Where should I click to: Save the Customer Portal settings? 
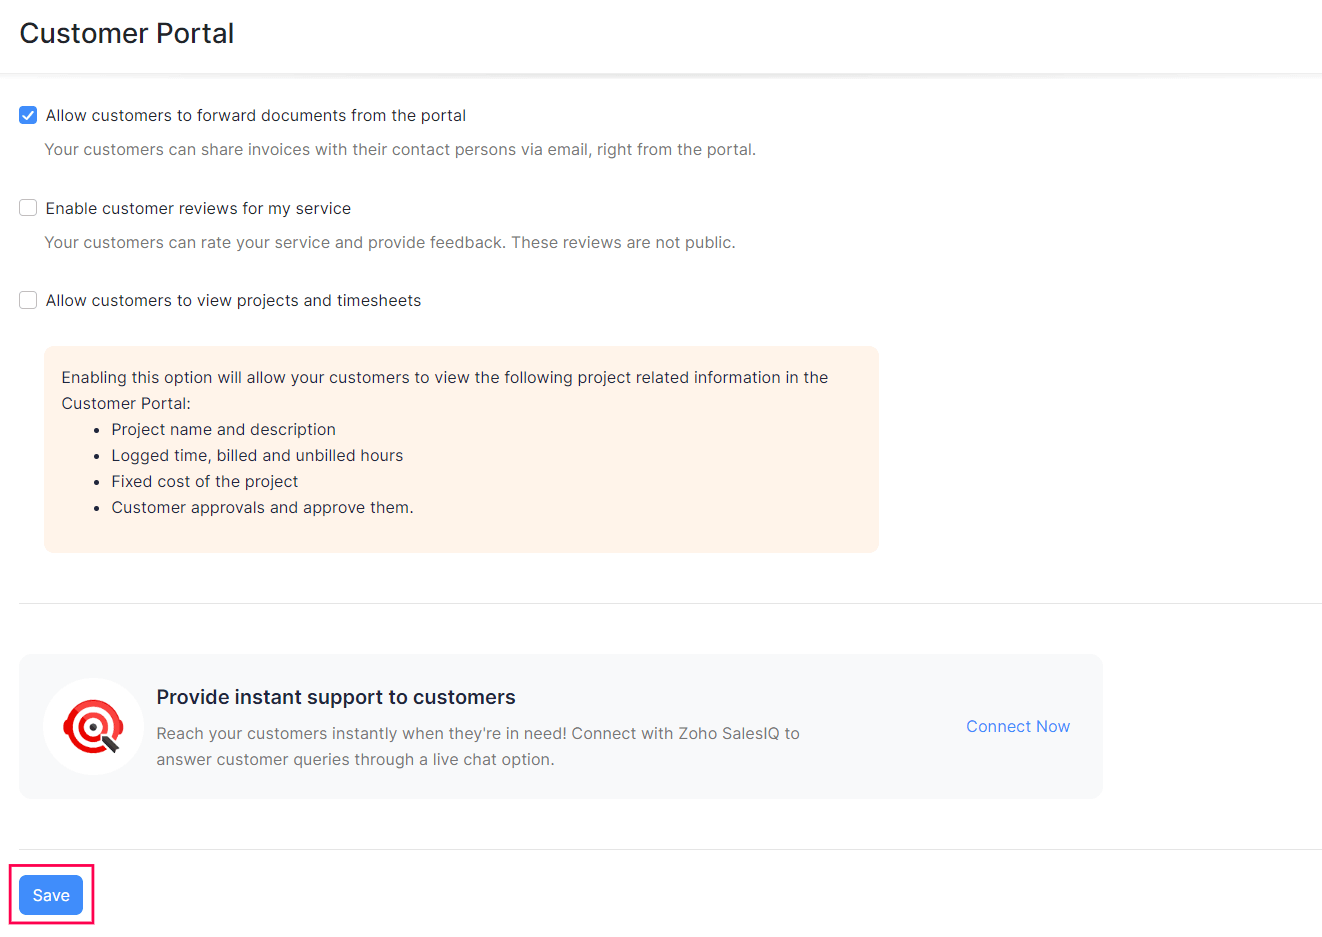(50, 894)
